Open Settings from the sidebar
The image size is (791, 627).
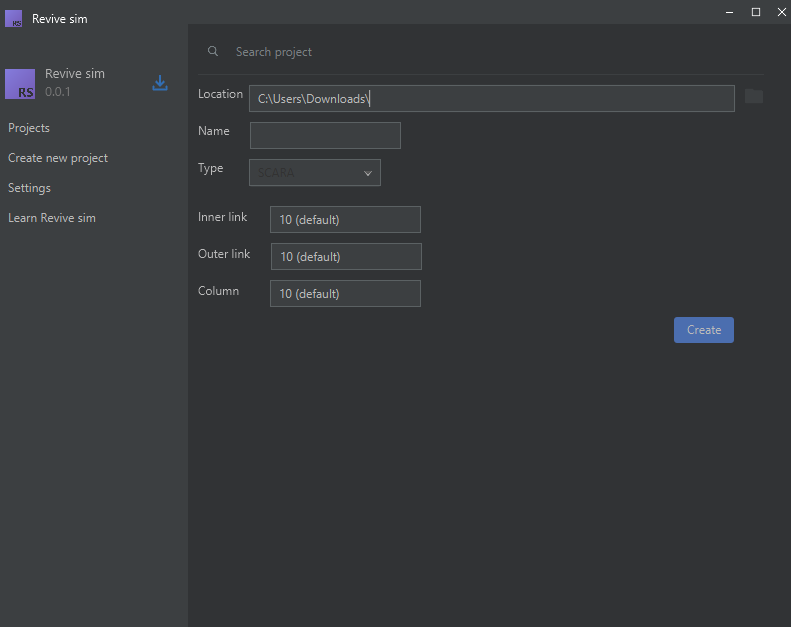click(x=29, y=188)
